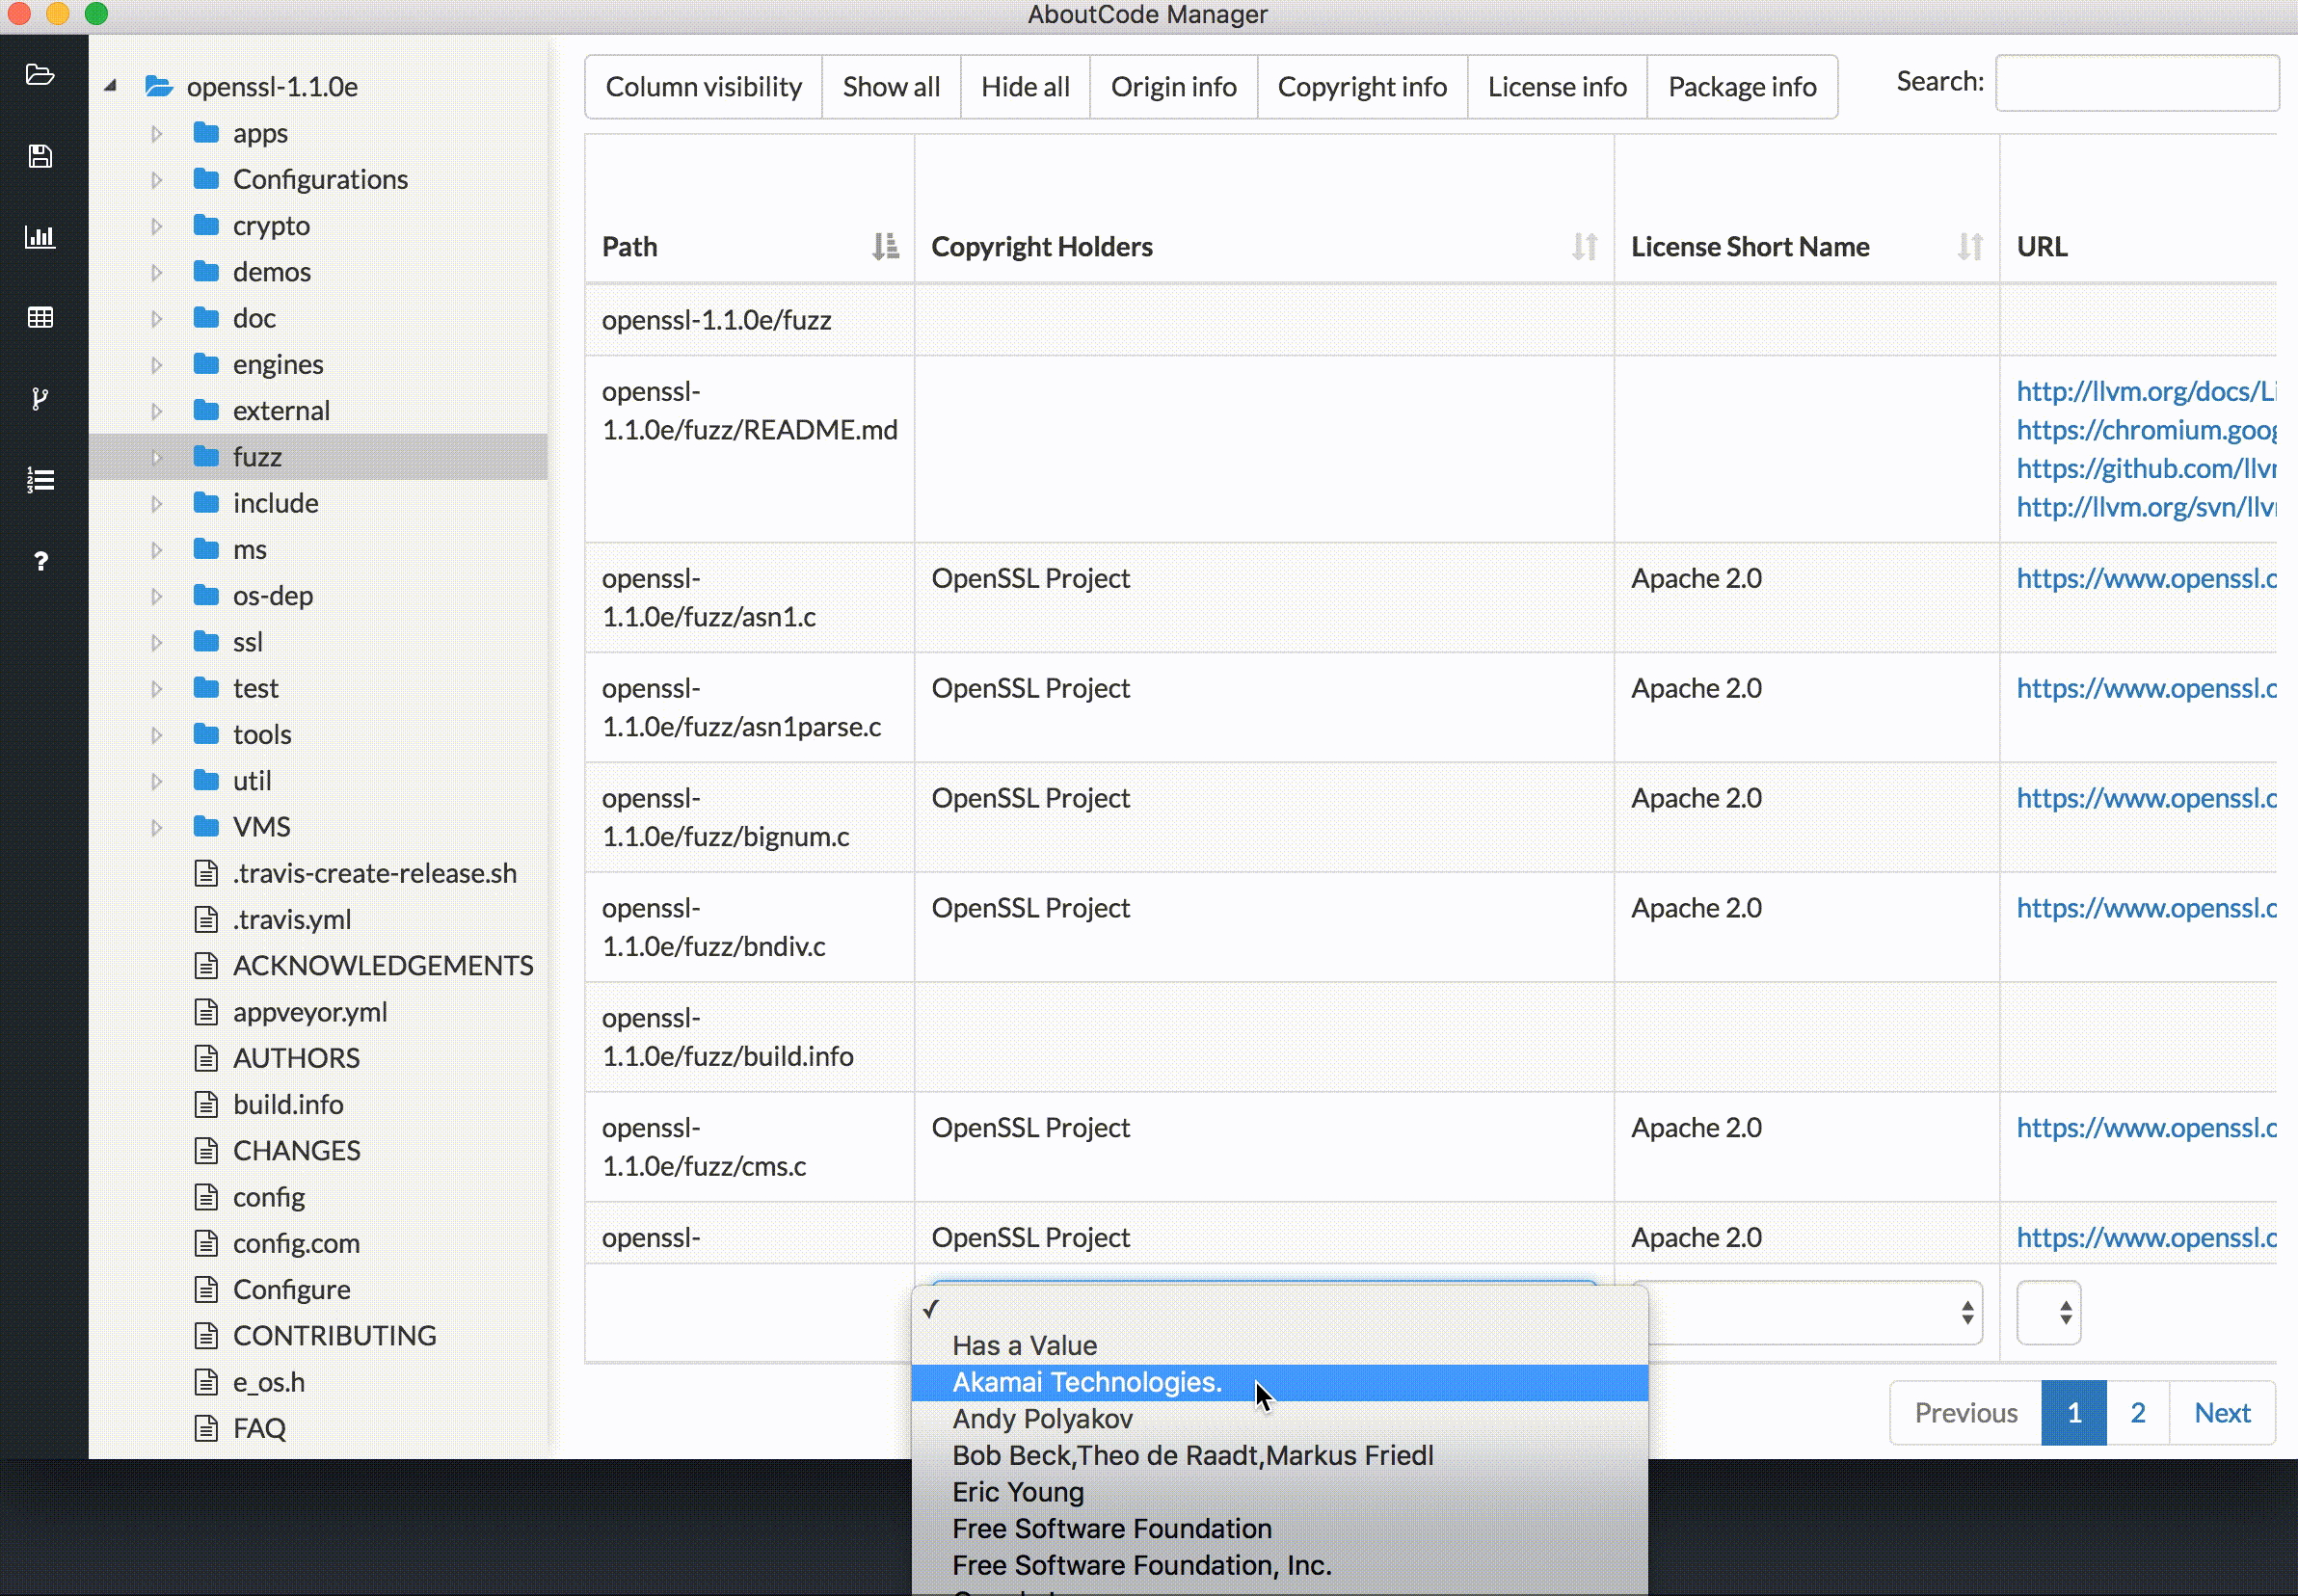The width and height of the screenshot is (2298, 1596).
Task: Open the table view grid icon
Action: click(40, 318)
